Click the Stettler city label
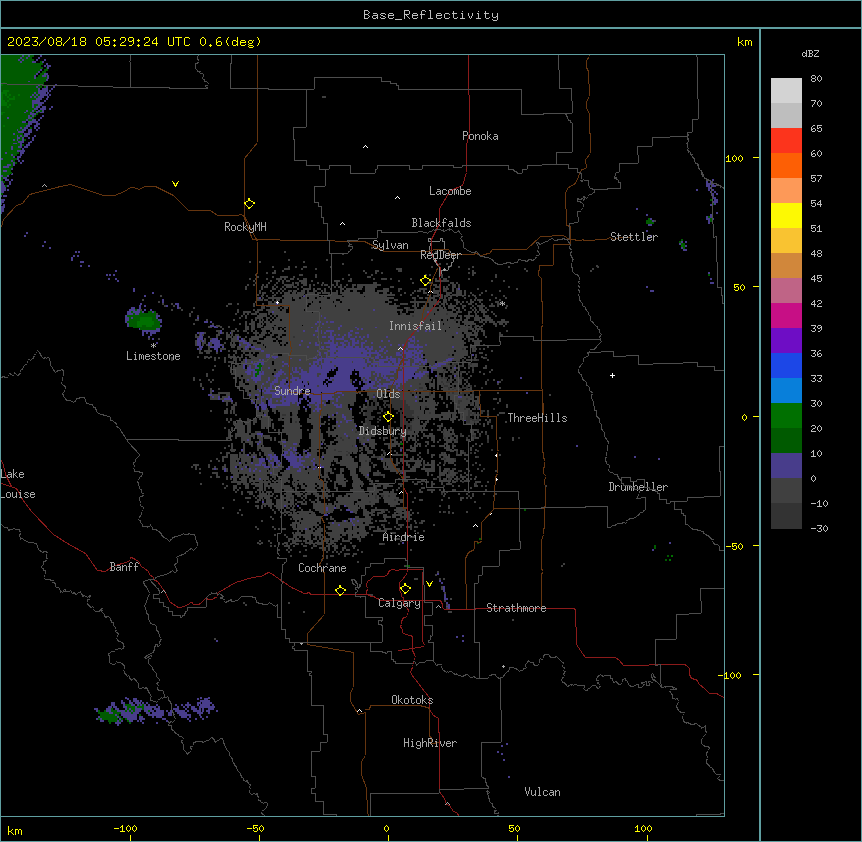Screen dimensions: 862x842 click(634, 237)
